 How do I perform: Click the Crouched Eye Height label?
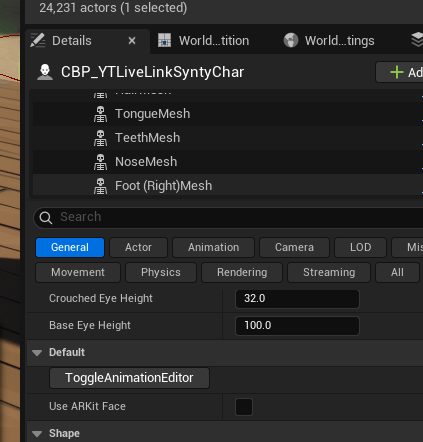click(x=101, y=298)
